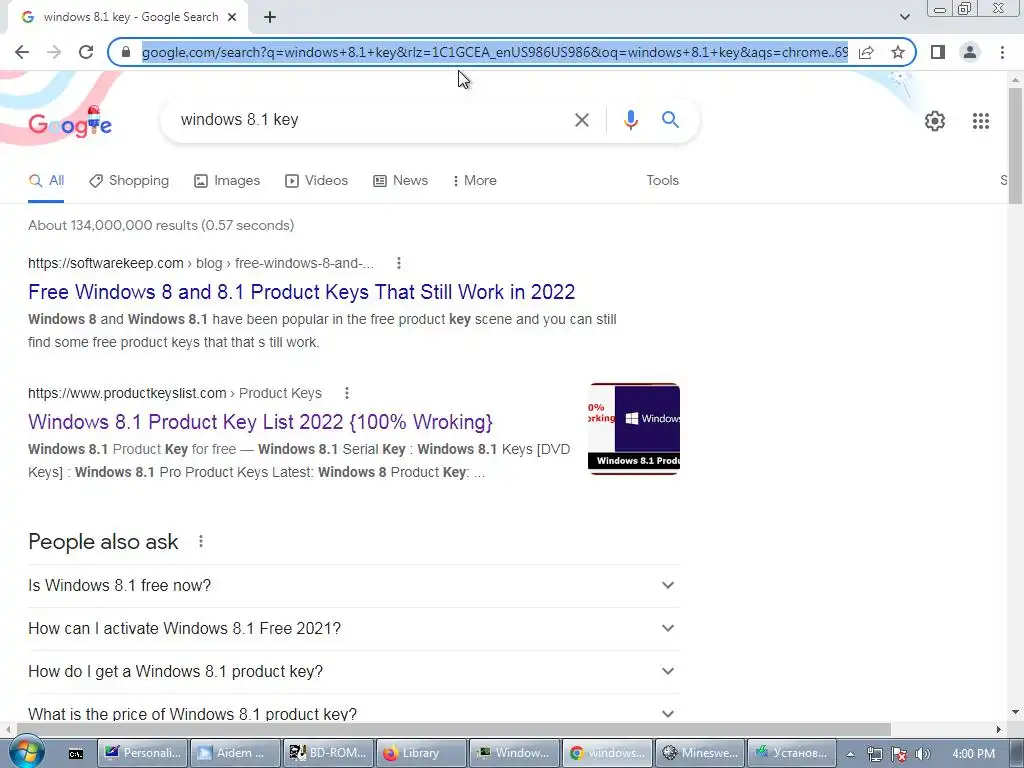Open productkeyslist result options menu

pyautogui.click(x=347, y=393)
